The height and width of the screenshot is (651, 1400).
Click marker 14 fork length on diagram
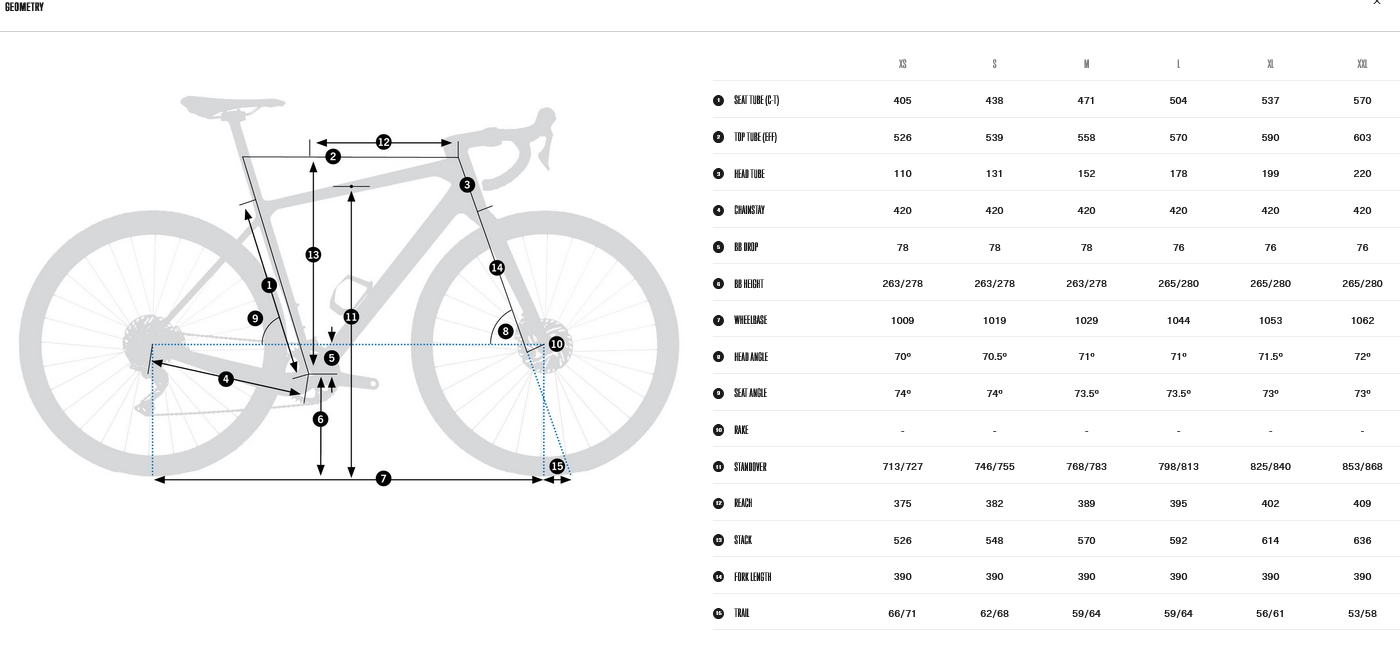(x=497, y=267)
